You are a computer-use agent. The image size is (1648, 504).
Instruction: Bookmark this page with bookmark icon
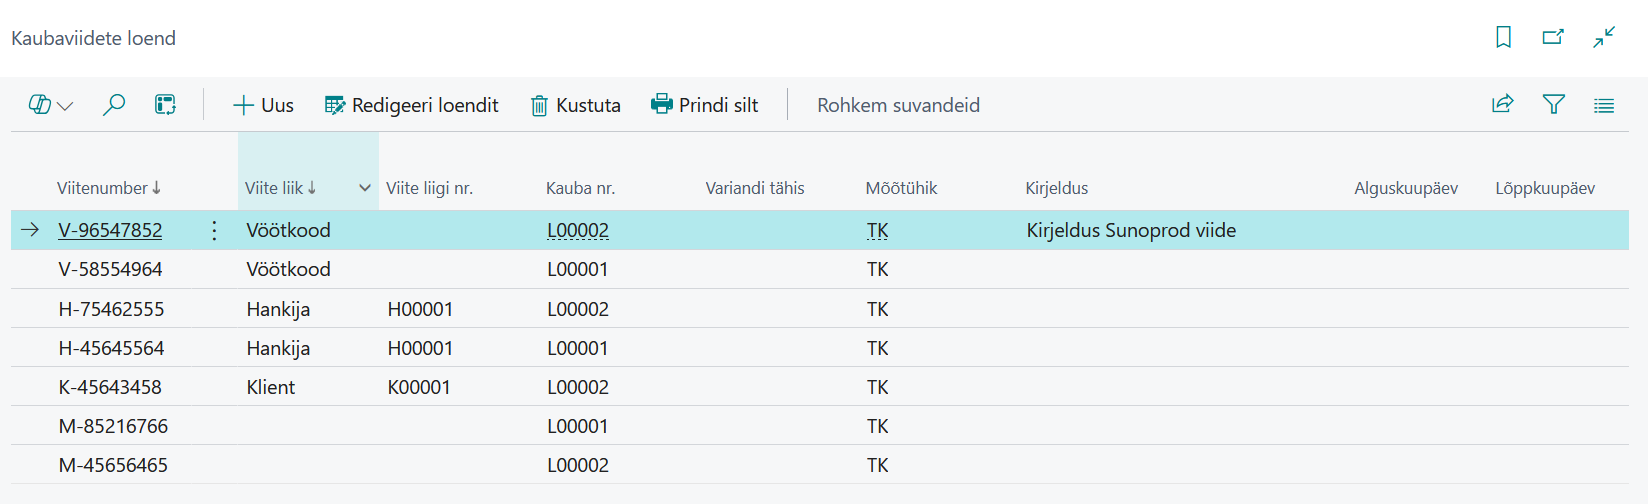click(1503, 37)
